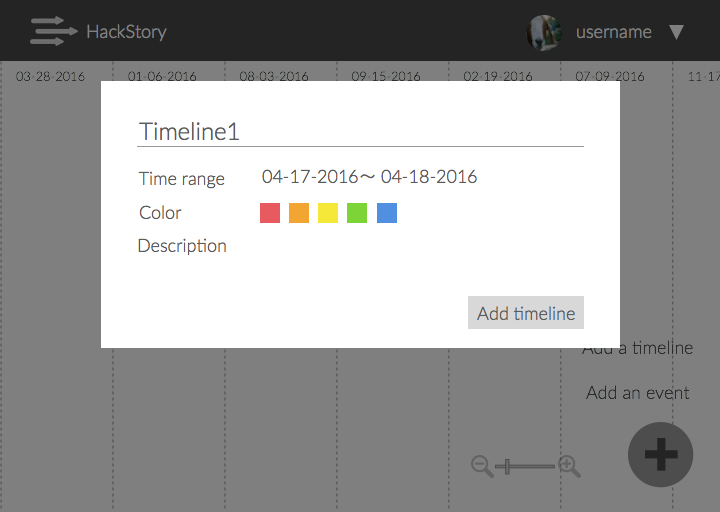Viewport: 720px width, 512px height.
Task: Pick the yellow color swatch
Action: point(328,213)
